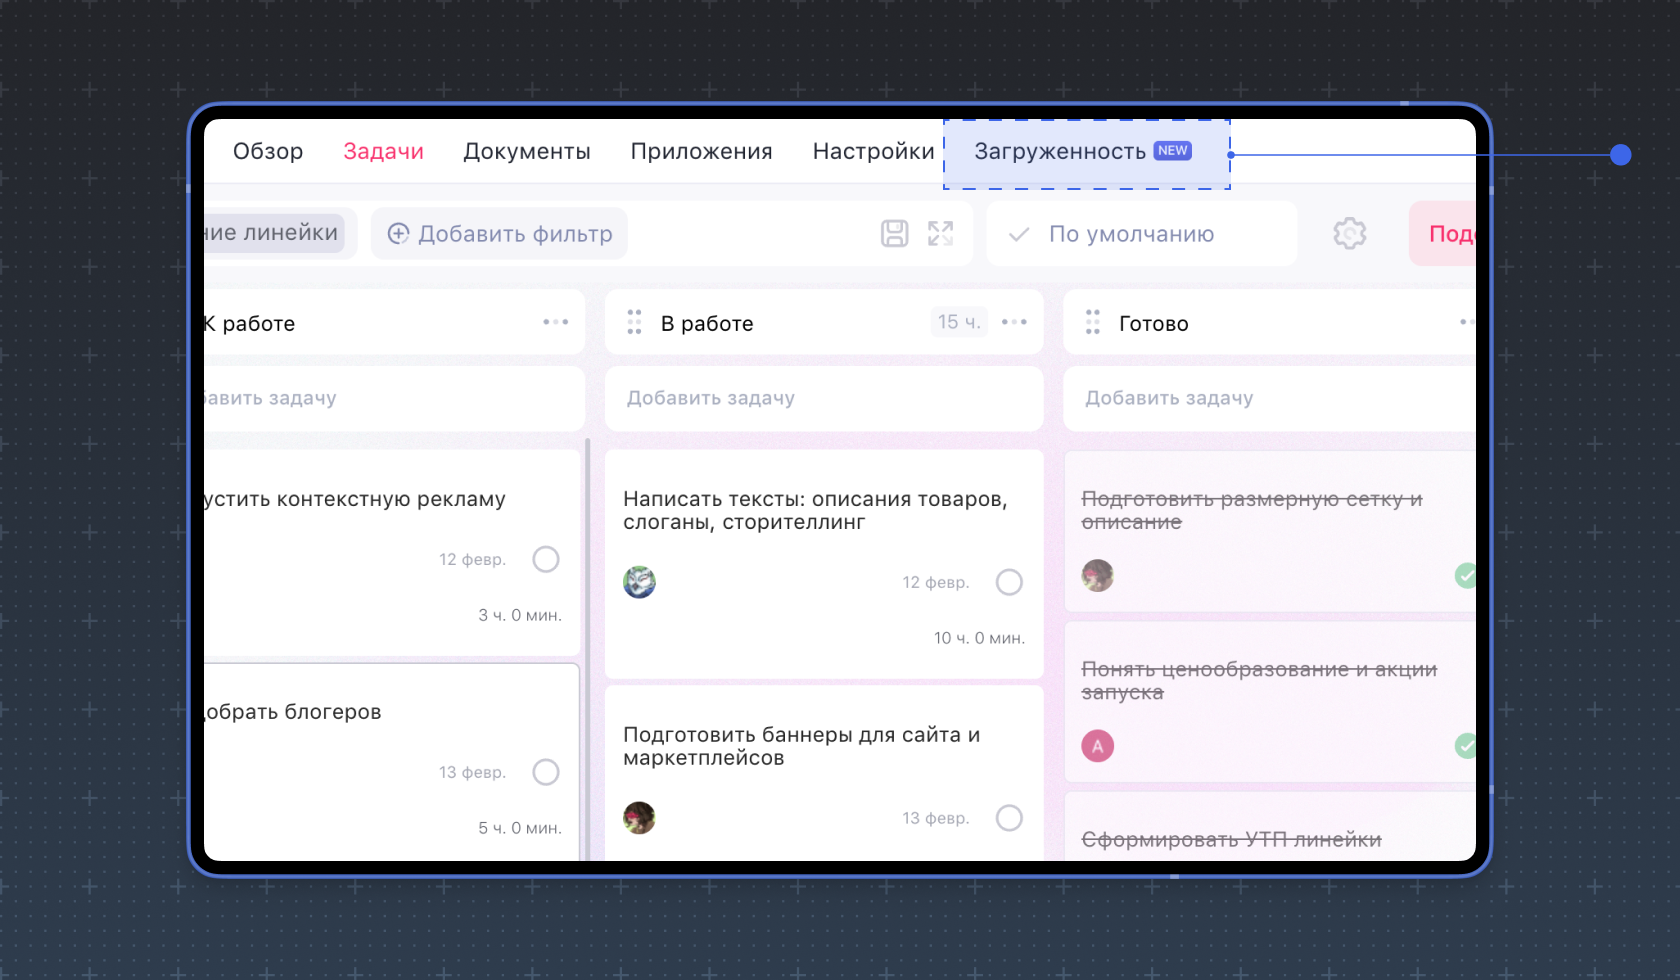Switch to the Загруженность tab
1680x980 pixels.
click(1060, 152)
